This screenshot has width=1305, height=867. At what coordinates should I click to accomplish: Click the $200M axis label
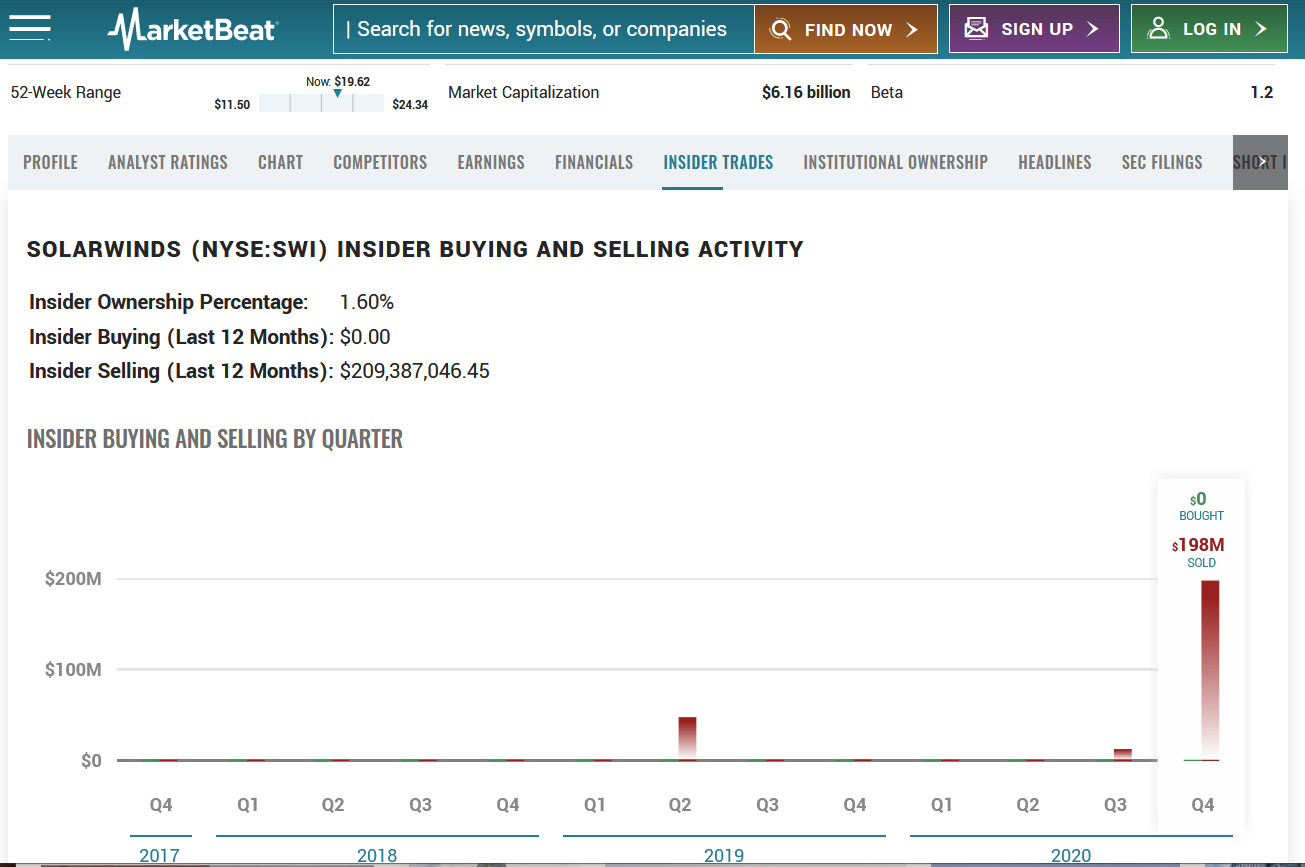[x=73, y=579]
